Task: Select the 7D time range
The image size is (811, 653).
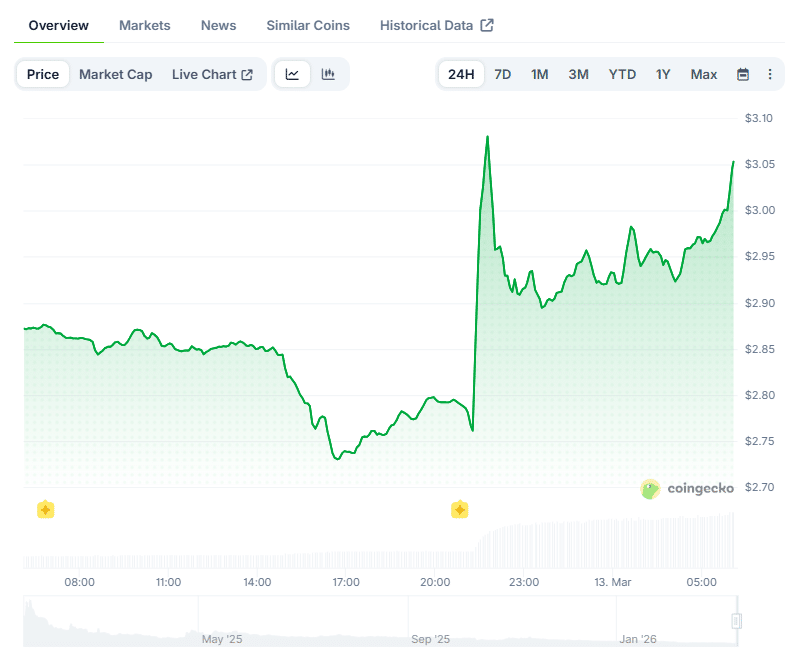Action: click(503, 74)
